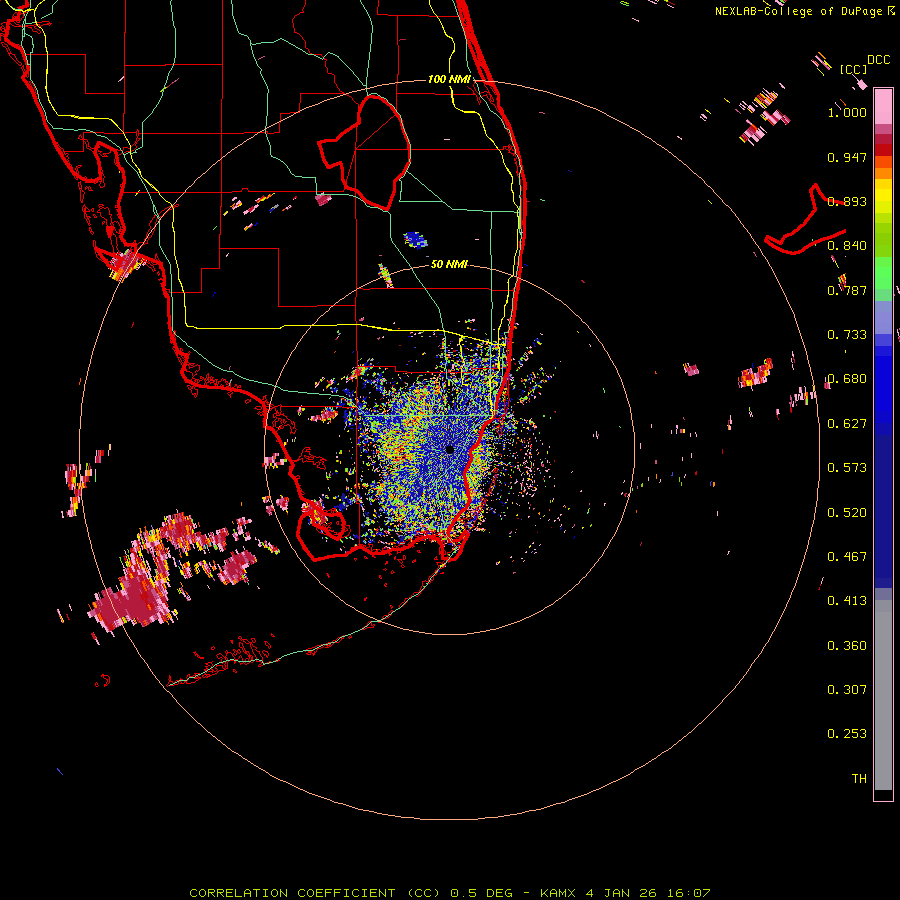Pick the gray color bar segment
This screenshot has height=900, width=900.
coord(883,695)
